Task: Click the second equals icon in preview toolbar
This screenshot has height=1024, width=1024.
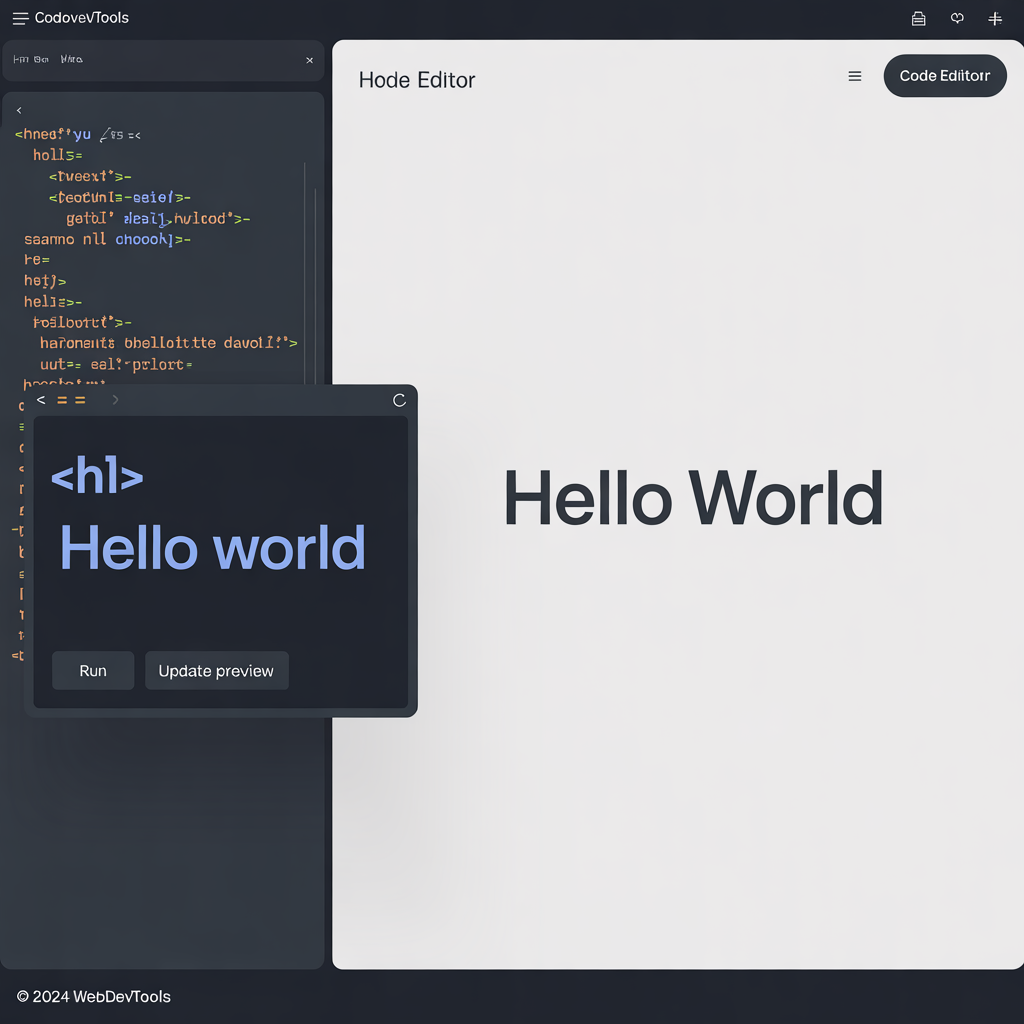Action: [x=80, y=399]
